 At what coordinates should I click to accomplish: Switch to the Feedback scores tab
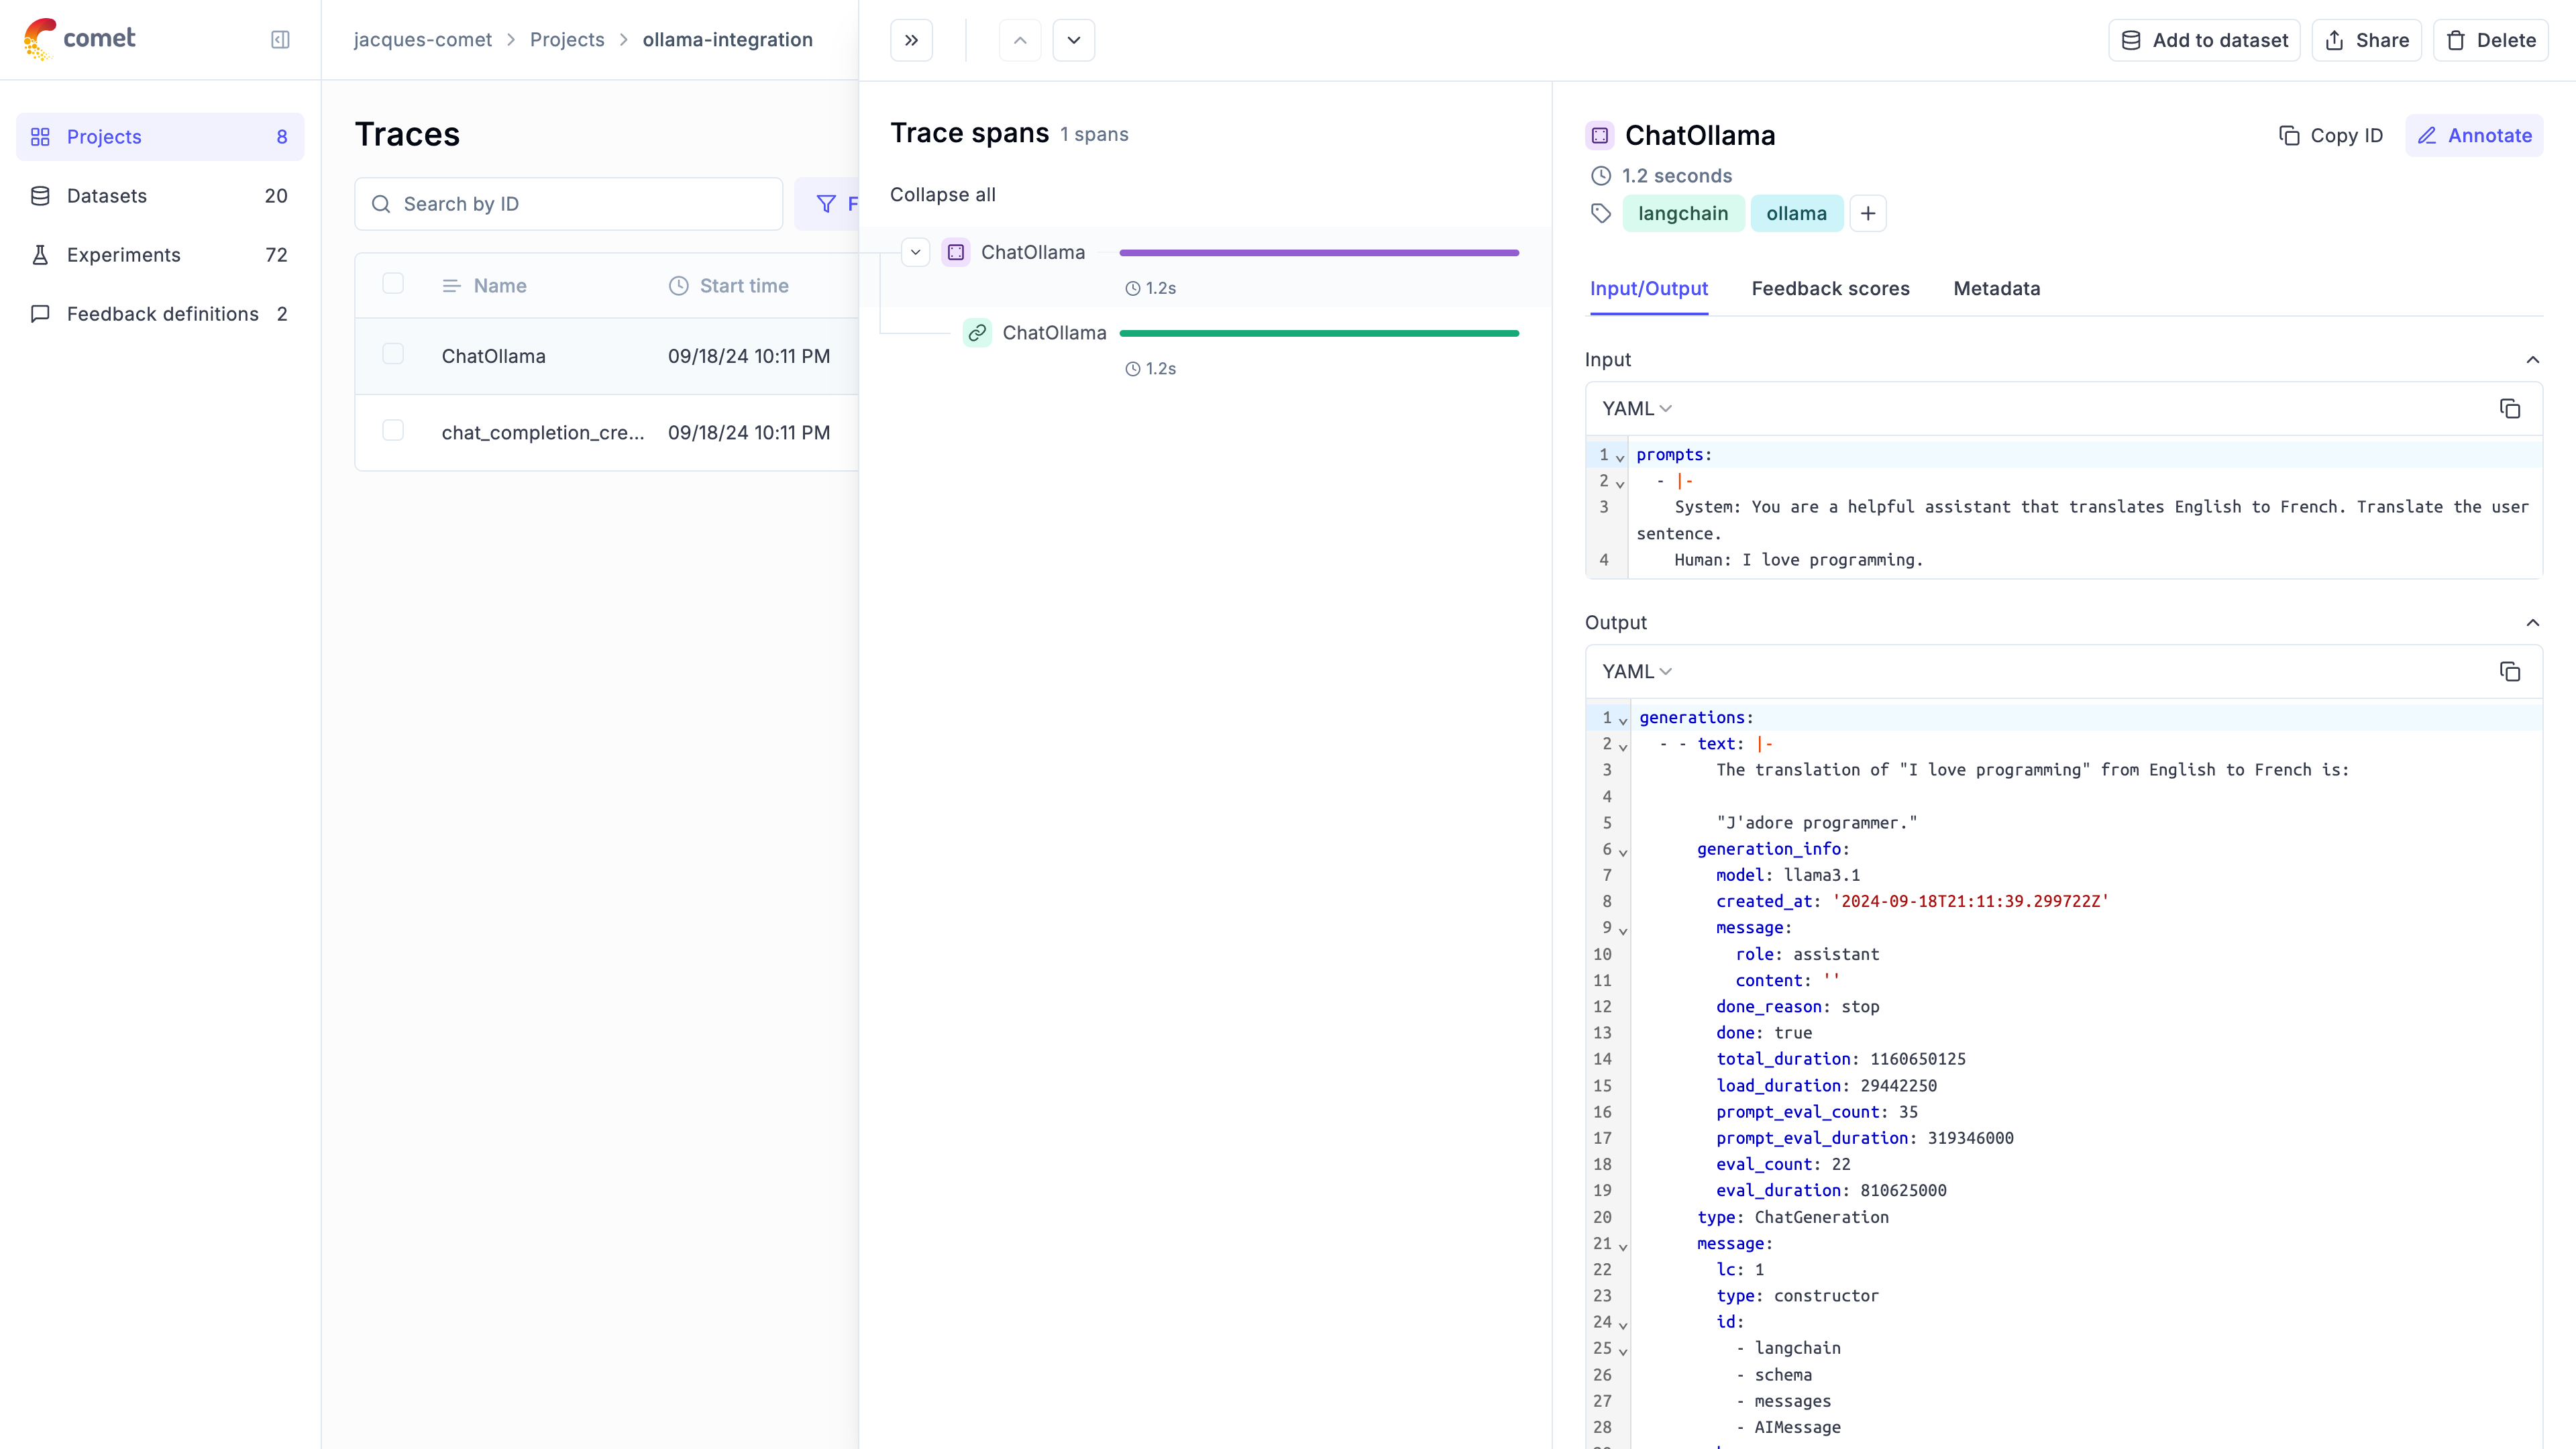point(1830,288)
